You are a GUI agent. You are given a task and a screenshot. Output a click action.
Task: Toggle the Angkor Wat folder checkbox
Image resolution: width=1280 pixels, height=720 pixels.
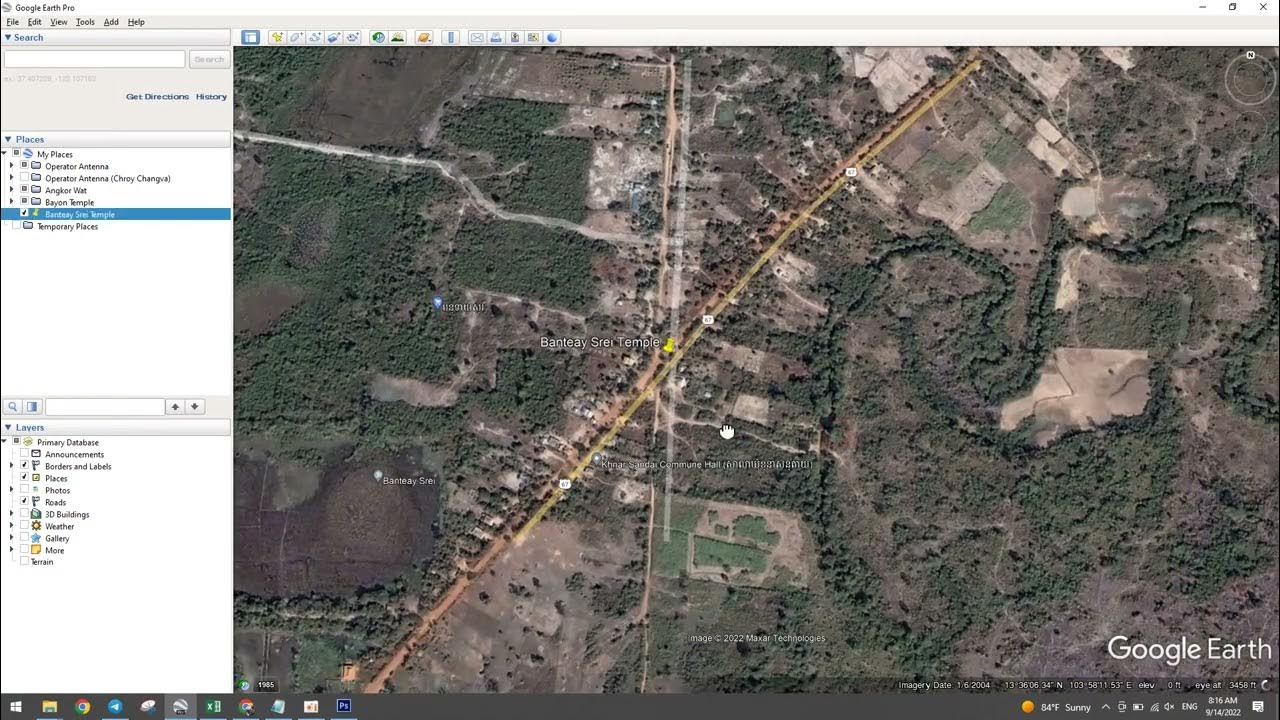pyautogui.click(x=24, y=189)
